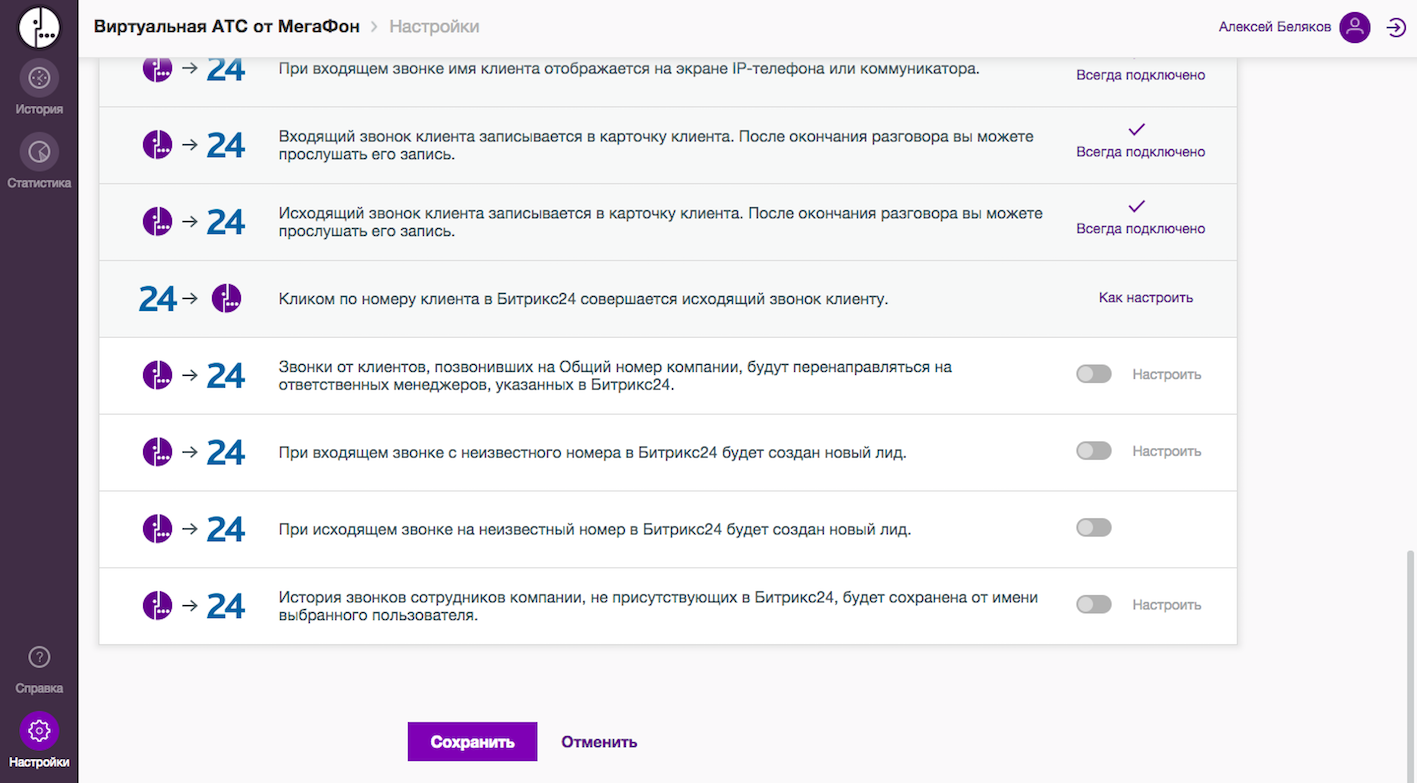This screenshot has width=1417, height=783.
Task: Click description about IP-телефона client name
Action: point(629,69)
